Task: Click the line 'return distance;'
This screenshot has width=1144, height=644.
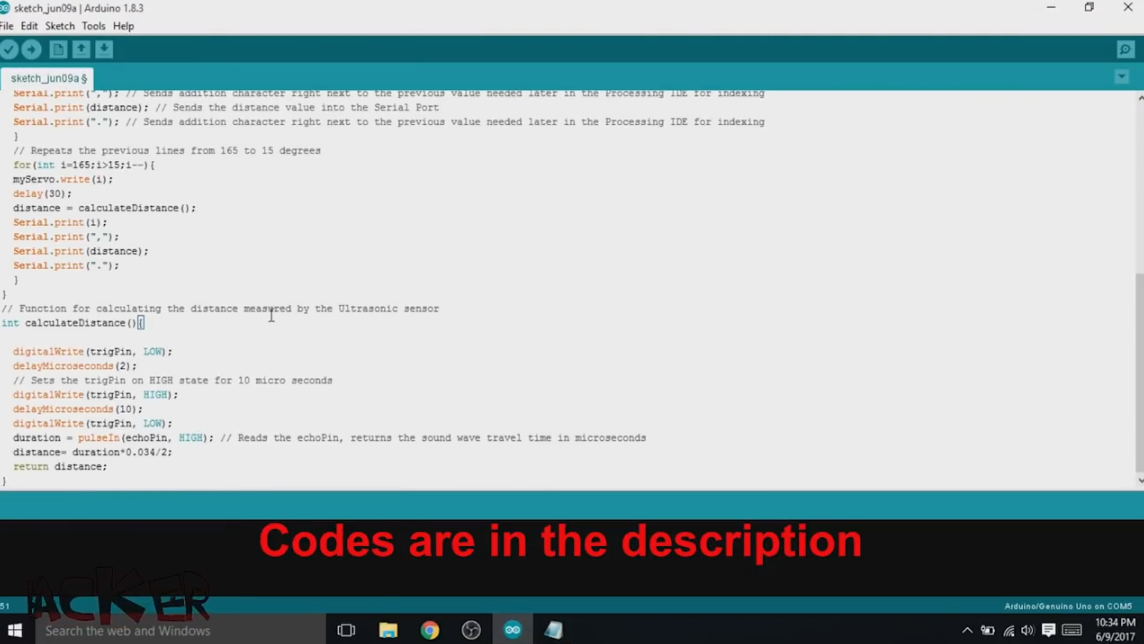Action: coord(60,467)
